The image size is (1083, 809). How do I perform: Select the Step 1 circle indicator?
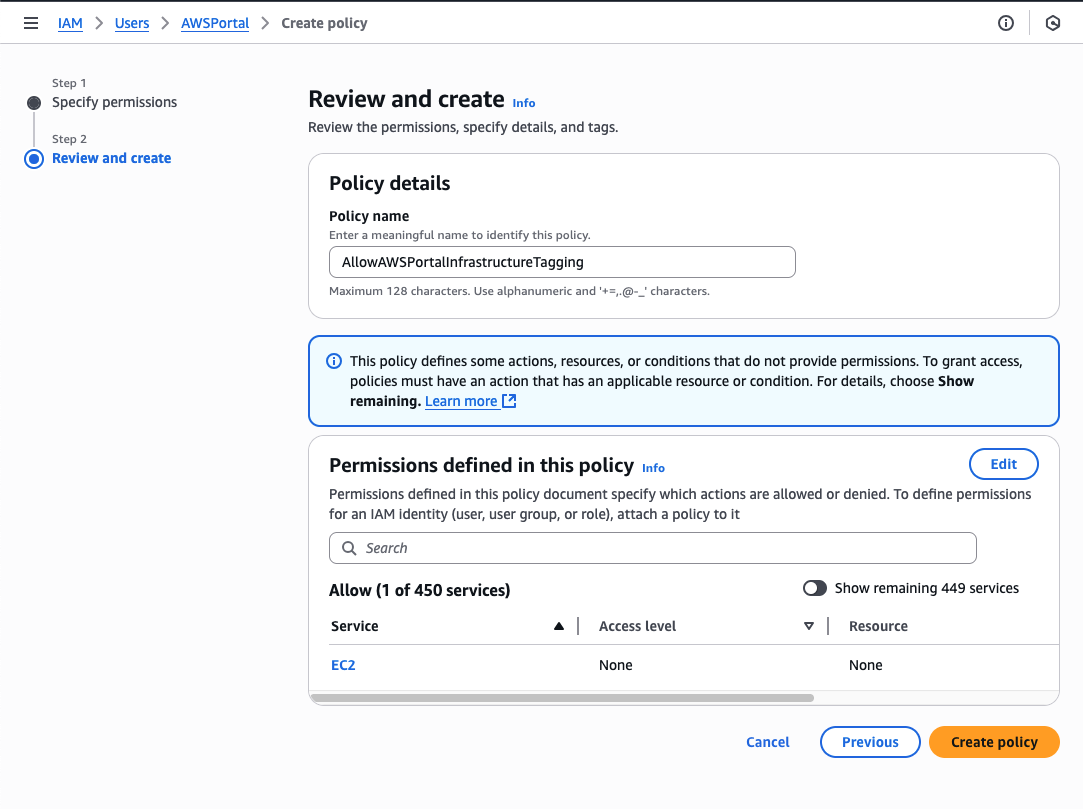click(34, 102)
